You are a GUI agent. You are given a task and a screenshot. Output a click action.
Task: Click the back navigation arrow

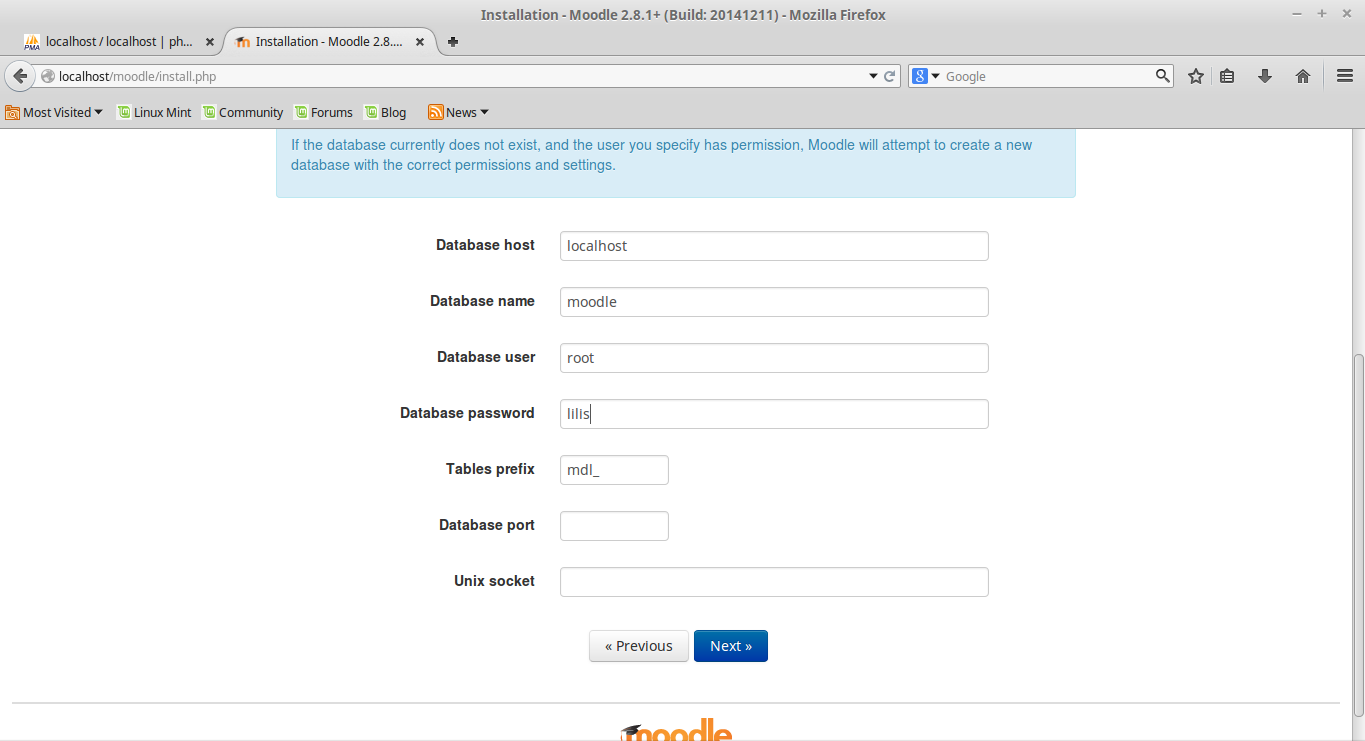click(20, 75)
